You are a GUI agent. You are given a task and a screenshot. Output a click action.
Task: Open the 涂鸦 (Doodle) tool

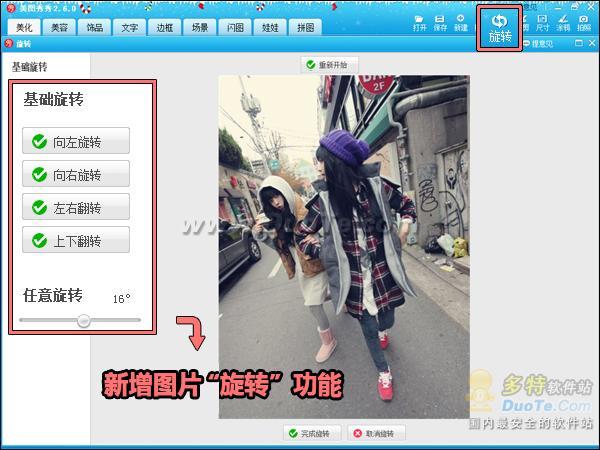coord(562,22)
